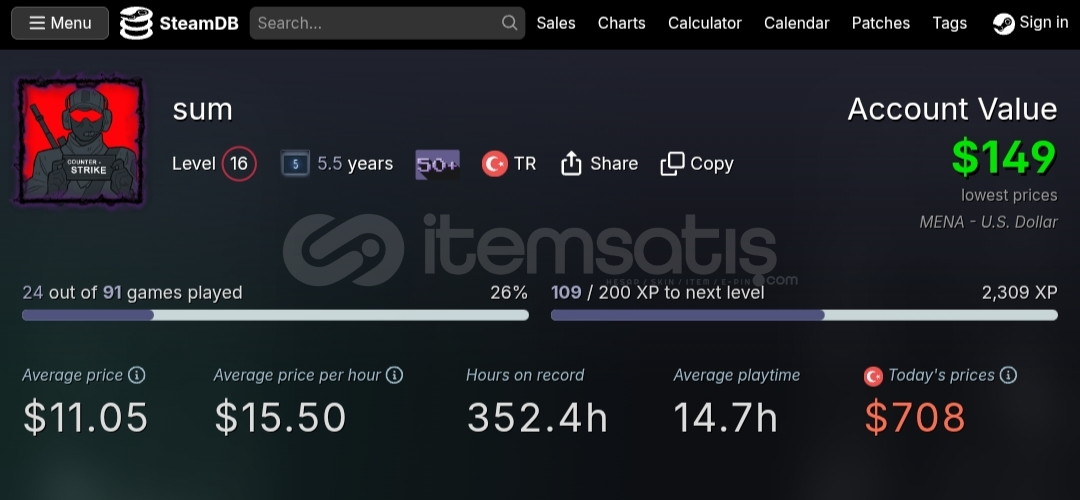Open the Calculator nav link
This screenshot has width=1080, height=500.
[x=705, y=23]
